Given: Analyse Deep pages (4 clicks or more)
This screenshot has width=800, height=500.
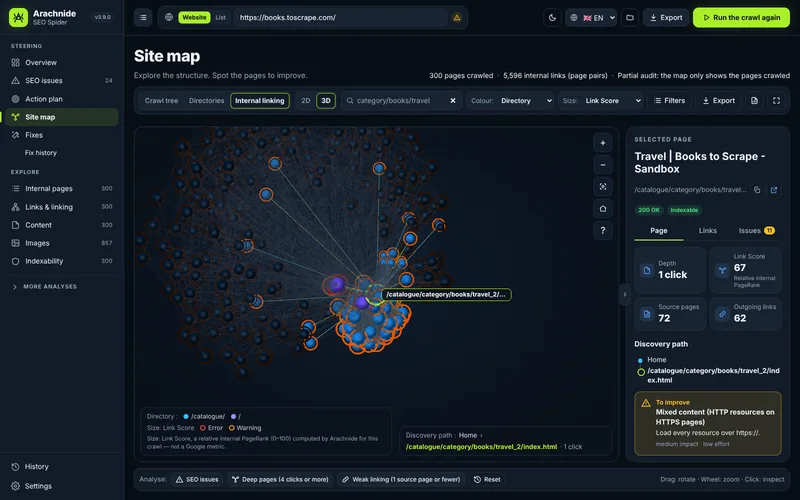Looking at the screenshot, I should 280,480.
